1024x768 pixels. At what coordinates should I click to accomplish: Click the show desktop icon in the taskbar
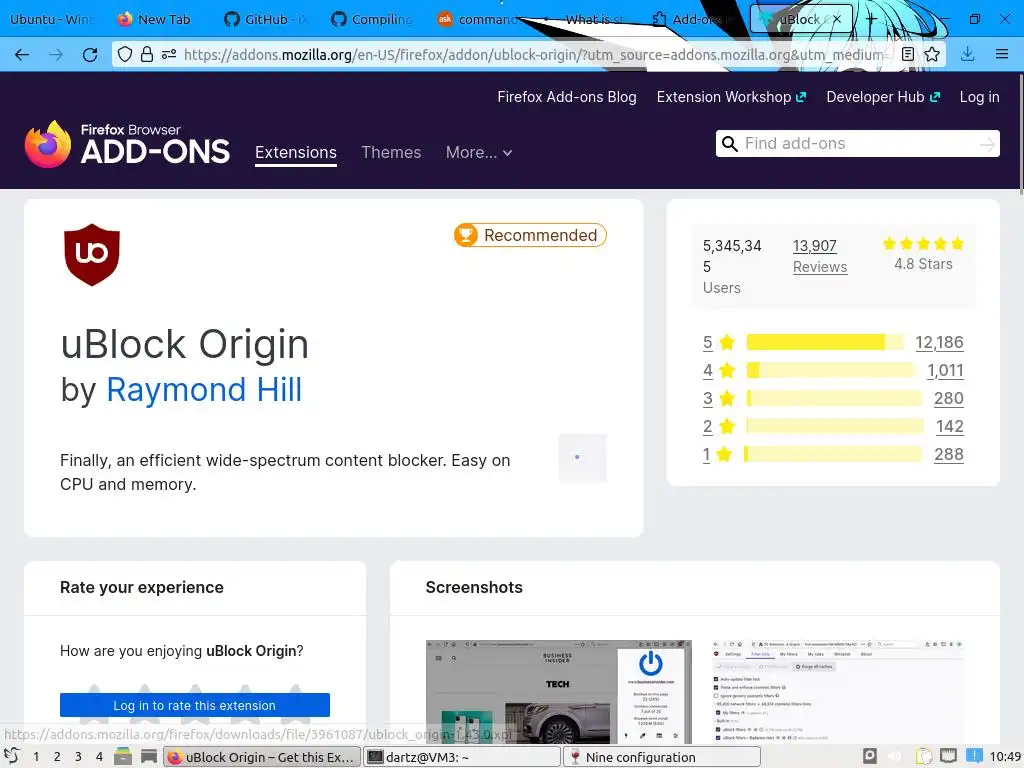pos(149,756)
